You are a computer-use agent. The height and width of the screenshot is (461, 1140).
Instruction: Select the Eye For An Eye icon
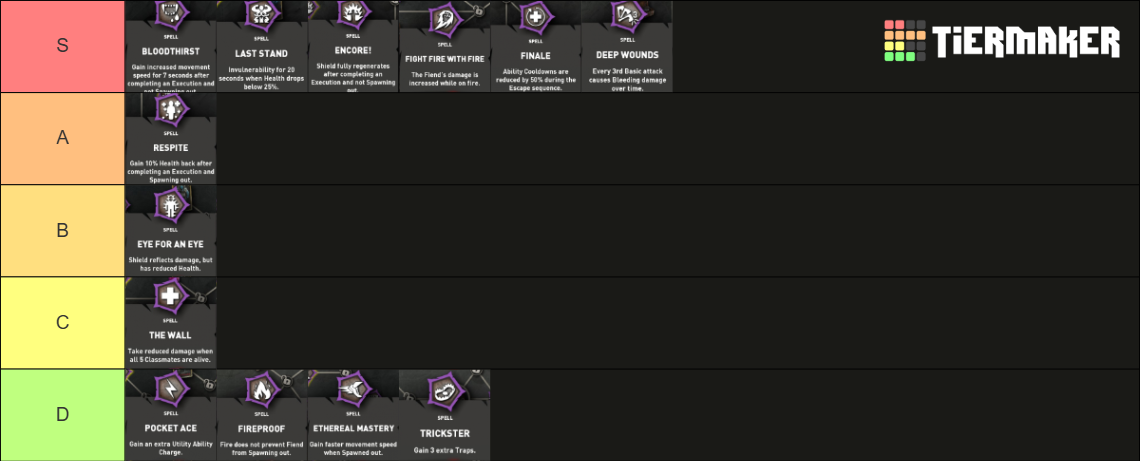tap(171, 206)
